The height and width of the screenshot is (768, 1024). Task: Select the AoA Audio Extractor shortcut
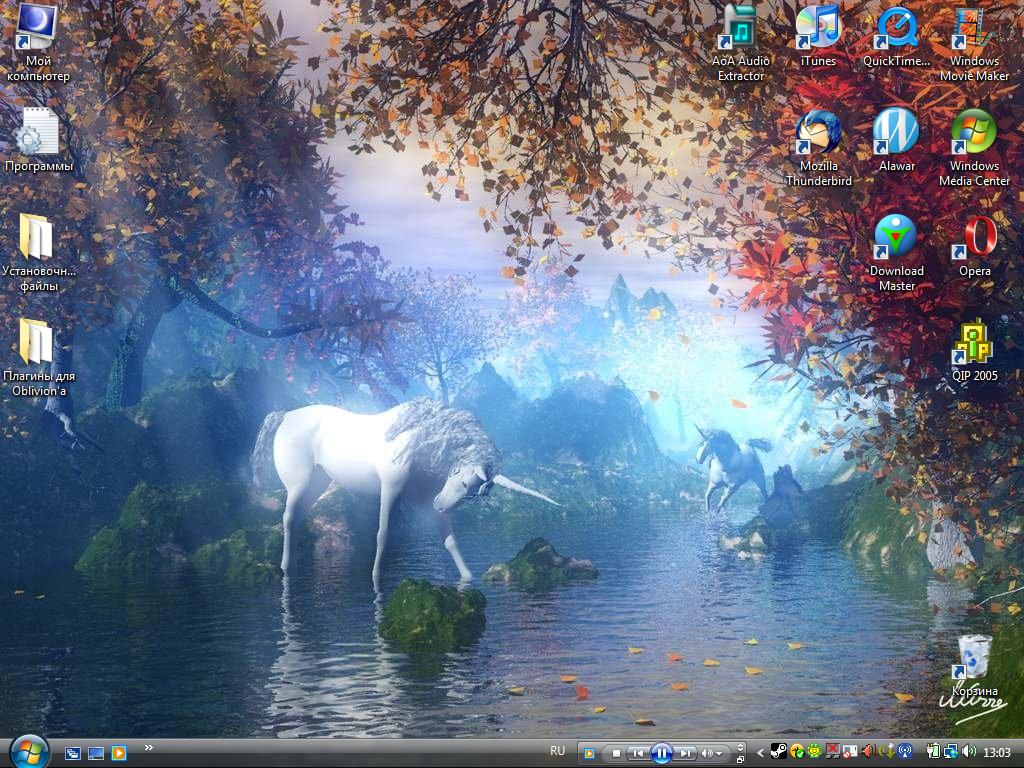tap(741, 42)
